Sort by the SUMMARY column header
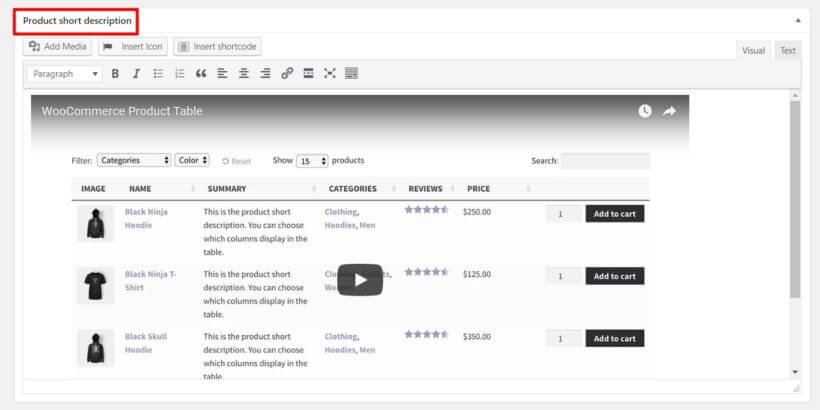 point(227,189)
